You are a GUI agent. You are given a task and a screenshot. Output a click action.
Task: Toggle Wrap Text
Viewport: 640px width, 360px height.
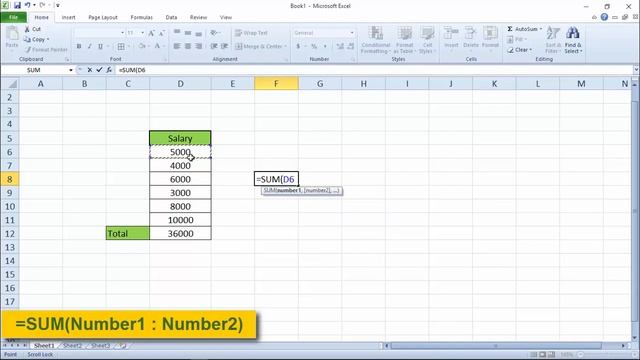251,33
